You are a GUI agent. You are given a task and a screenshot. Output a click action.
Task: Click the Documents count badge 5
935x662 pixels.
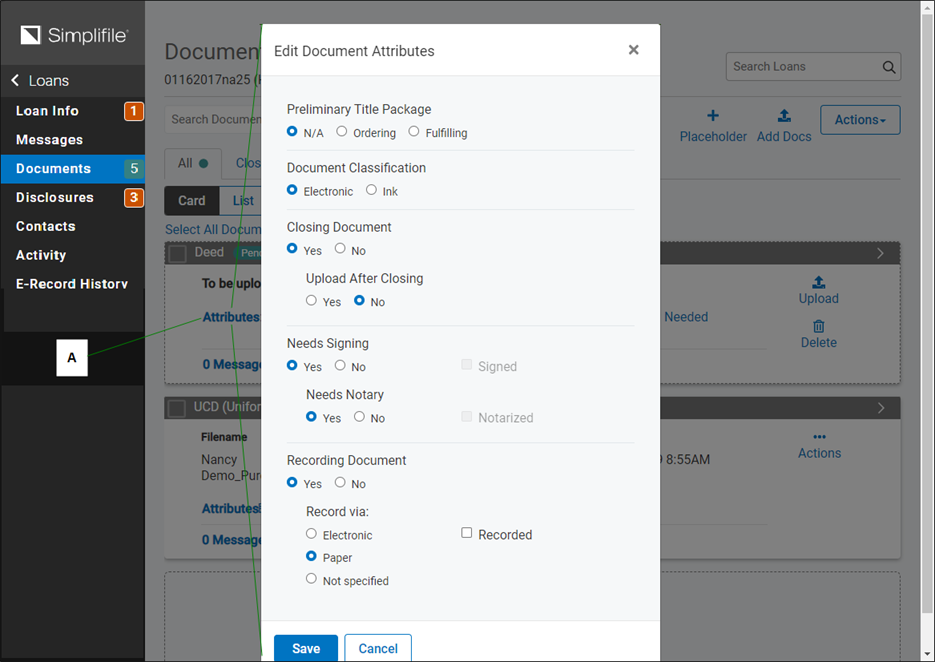[x=134, y=169]
